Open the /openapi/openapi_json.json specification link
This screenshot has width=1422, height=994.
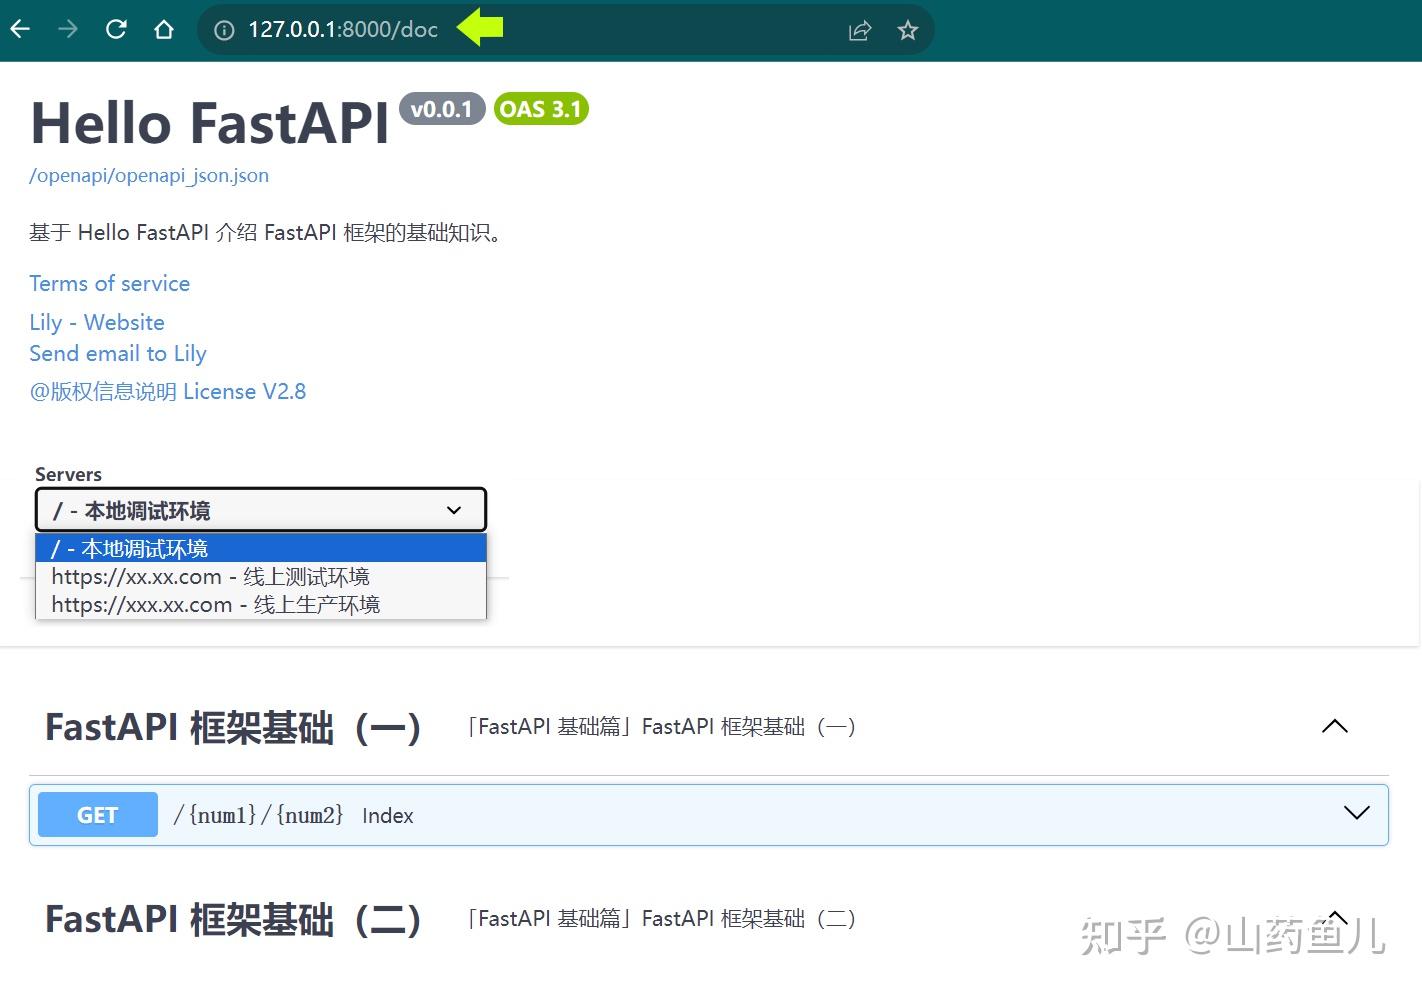(148, 175)
